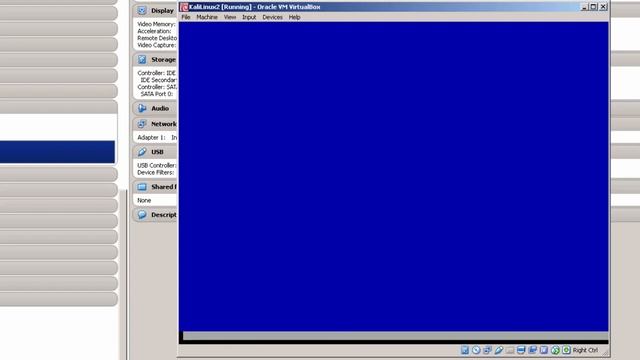Open the USB settings header link
This screenshot has width=640, height=360.
point(157,152)
